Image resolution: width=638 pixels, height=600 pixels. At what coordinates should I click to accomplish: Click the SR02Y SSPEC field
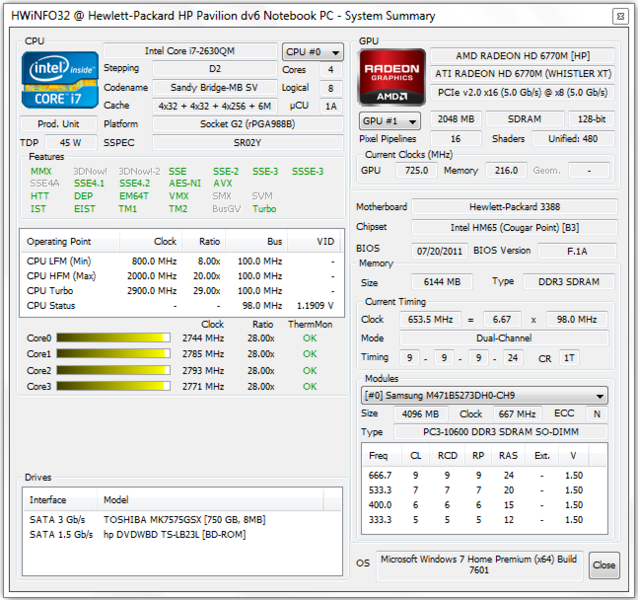247,143
